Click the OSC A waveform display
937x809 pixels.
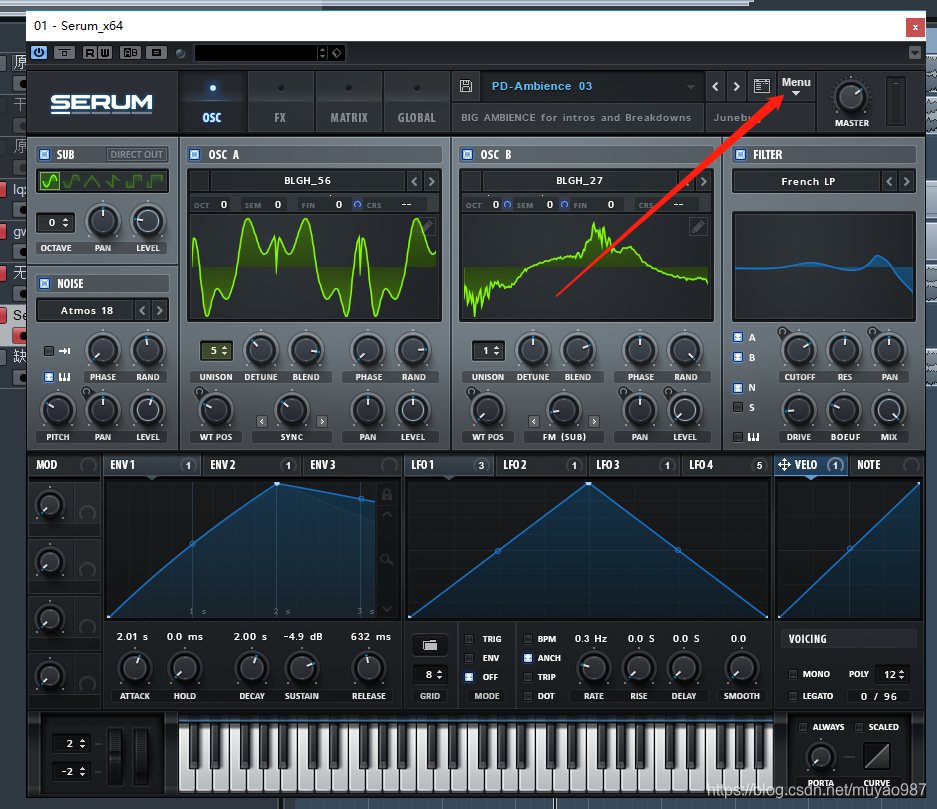coord(314,267)
